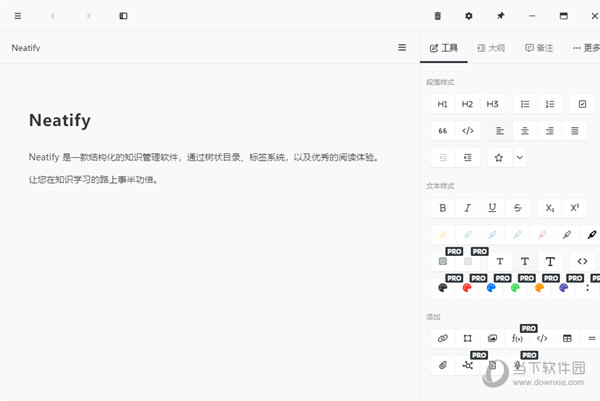
Task: Apply inline code text style
Action: pos(582,261)
